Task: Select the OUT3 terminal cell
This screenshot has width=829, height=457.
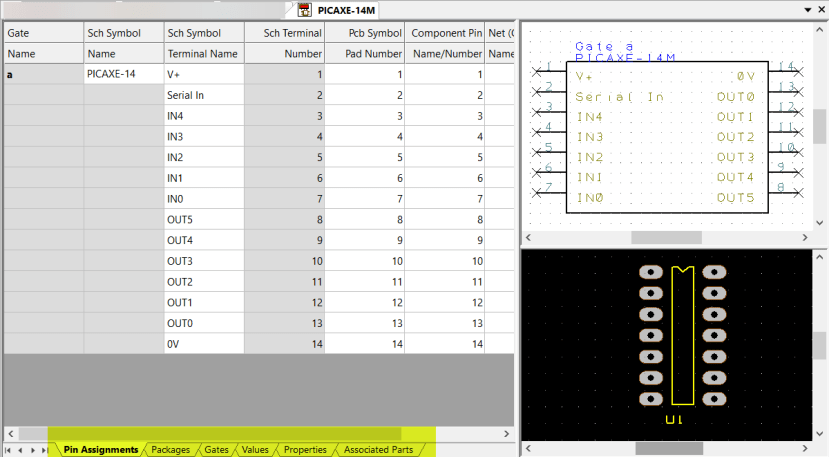Action: pos(204,261)
